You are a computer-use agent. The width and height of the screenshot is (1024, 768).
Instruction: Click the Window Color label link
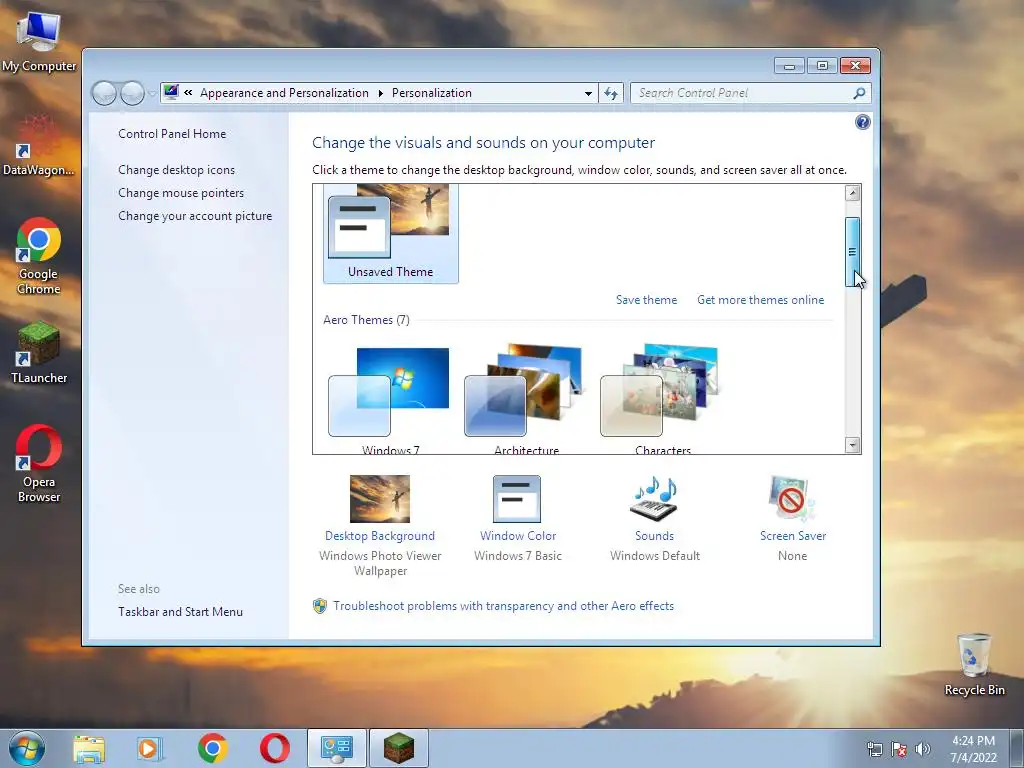coord(518,536)
